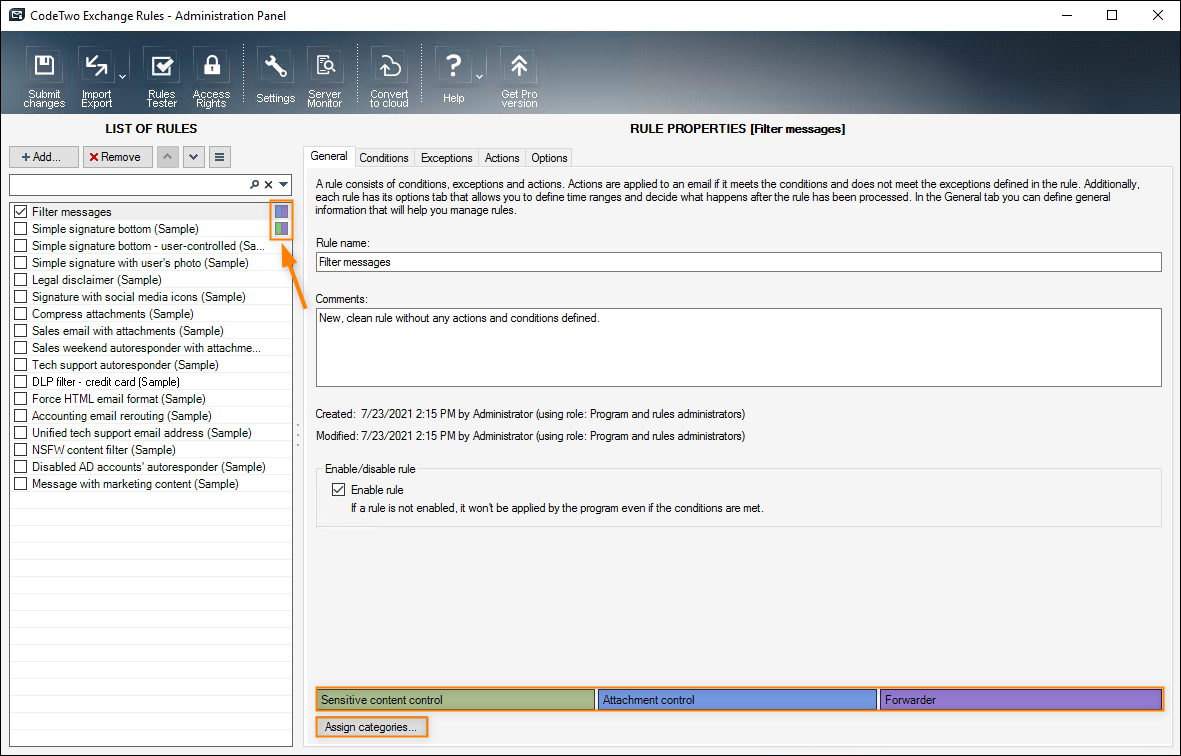1181x756 pixels.
Task: Click the Forwarder category bar
Action: pyautogui.click(x=1021, y=700)
